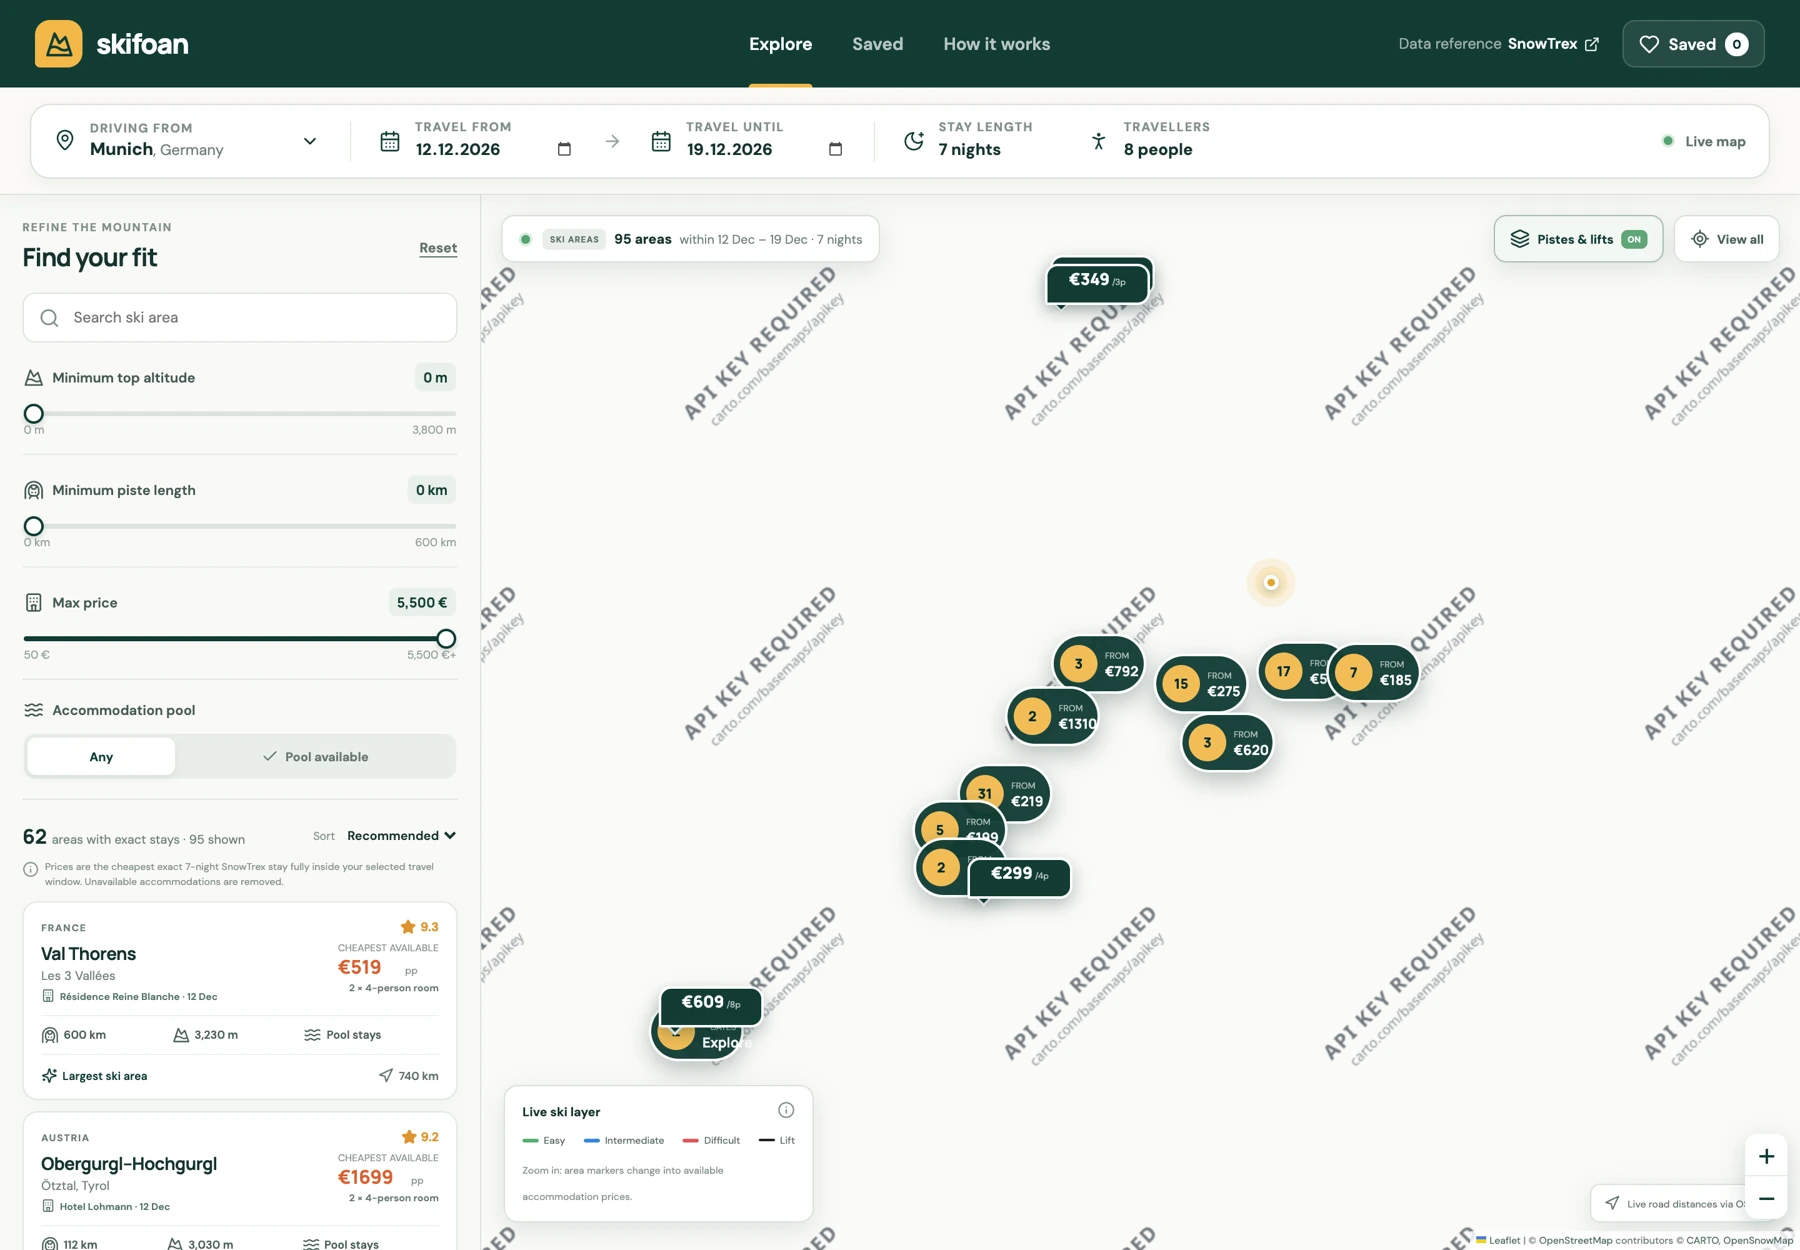Click the skifoan mountain logo icon

pyautogui.click(x=58, y=44)
